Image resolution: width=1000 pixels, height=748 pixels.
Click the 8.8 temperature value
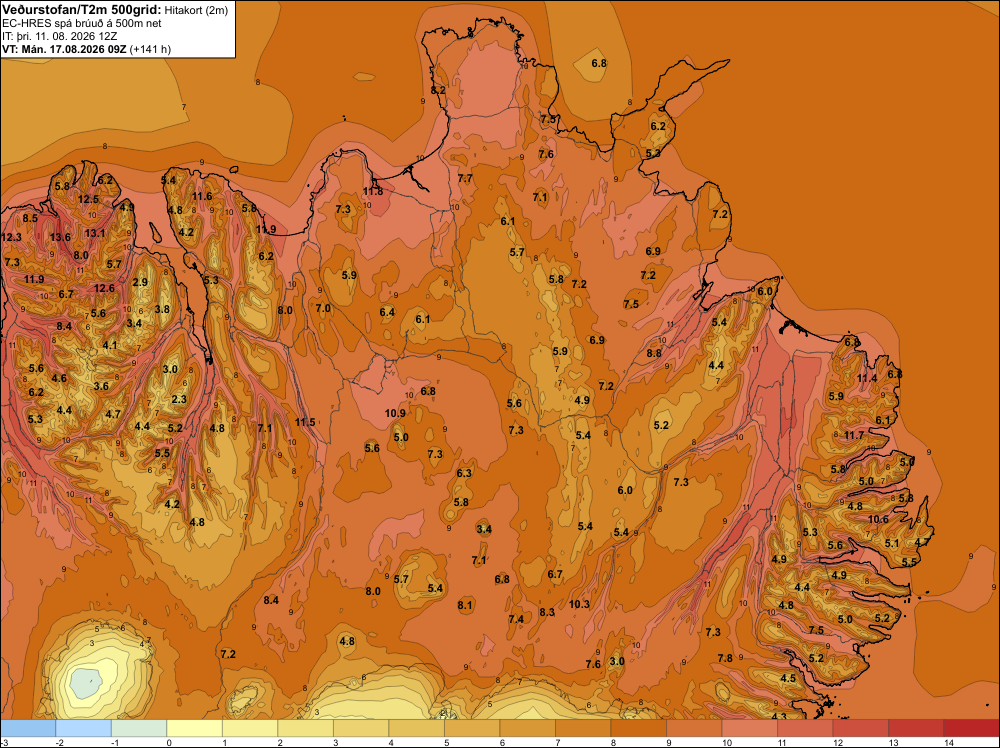(654, 353)
